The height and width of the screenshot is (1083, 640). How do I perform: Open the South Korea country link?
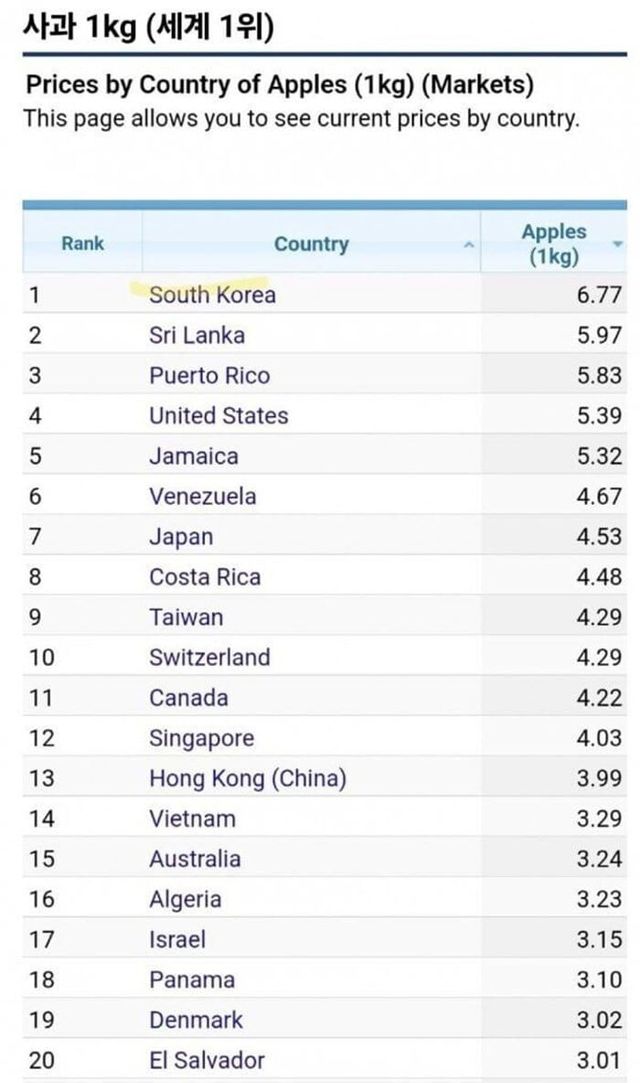(212, 295)
